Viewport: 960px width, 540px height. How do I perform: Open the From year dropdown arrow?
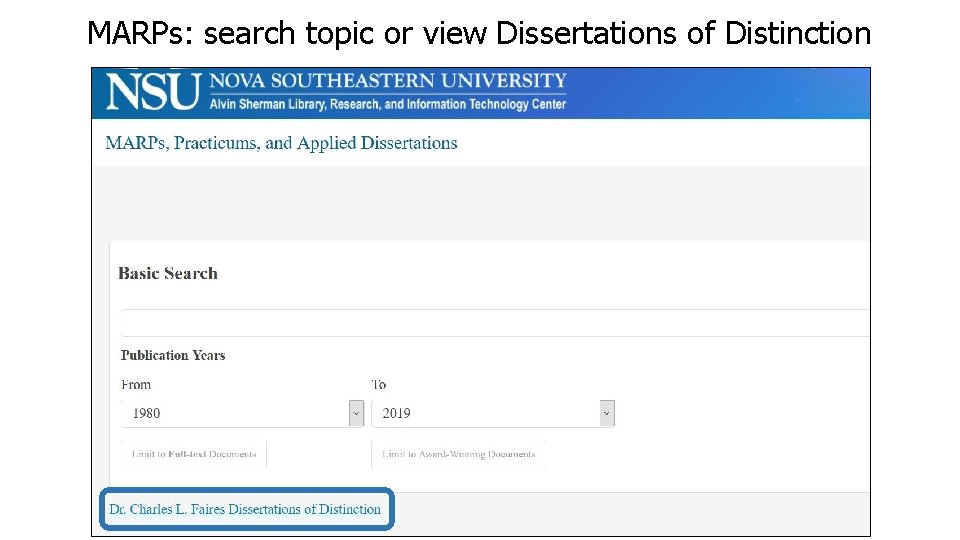pos(356,413)
